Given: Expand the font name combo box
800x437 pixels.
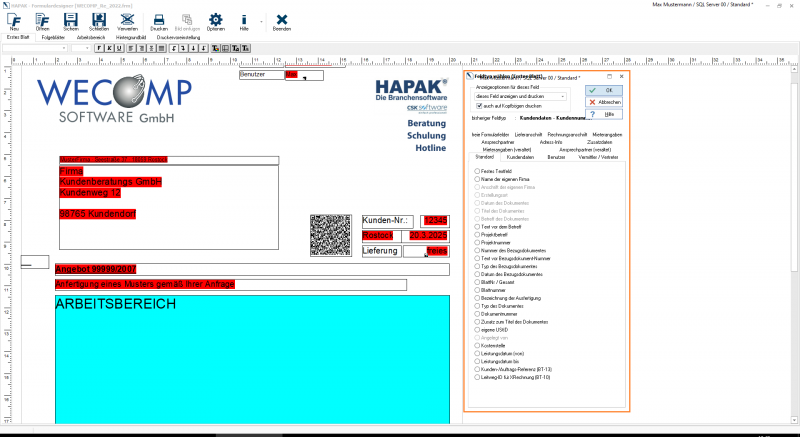Looking at the screenshot, I should (65, 47).
